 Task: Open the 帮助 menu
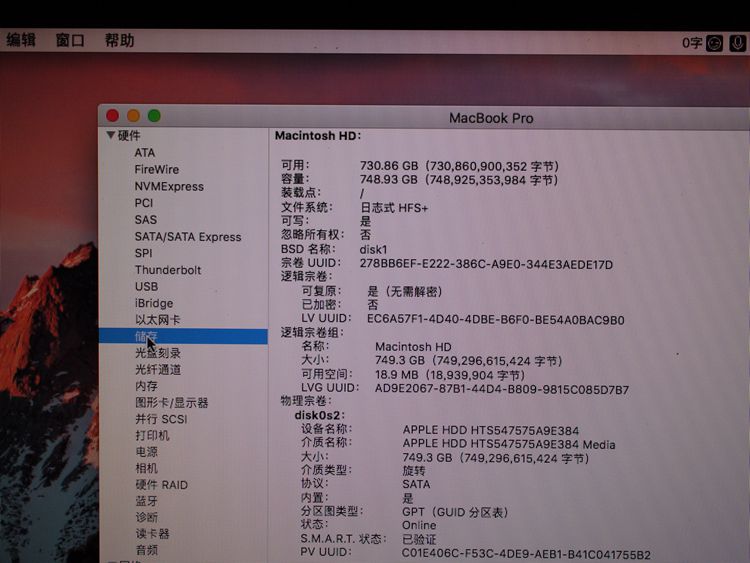(x=119, y=40)
